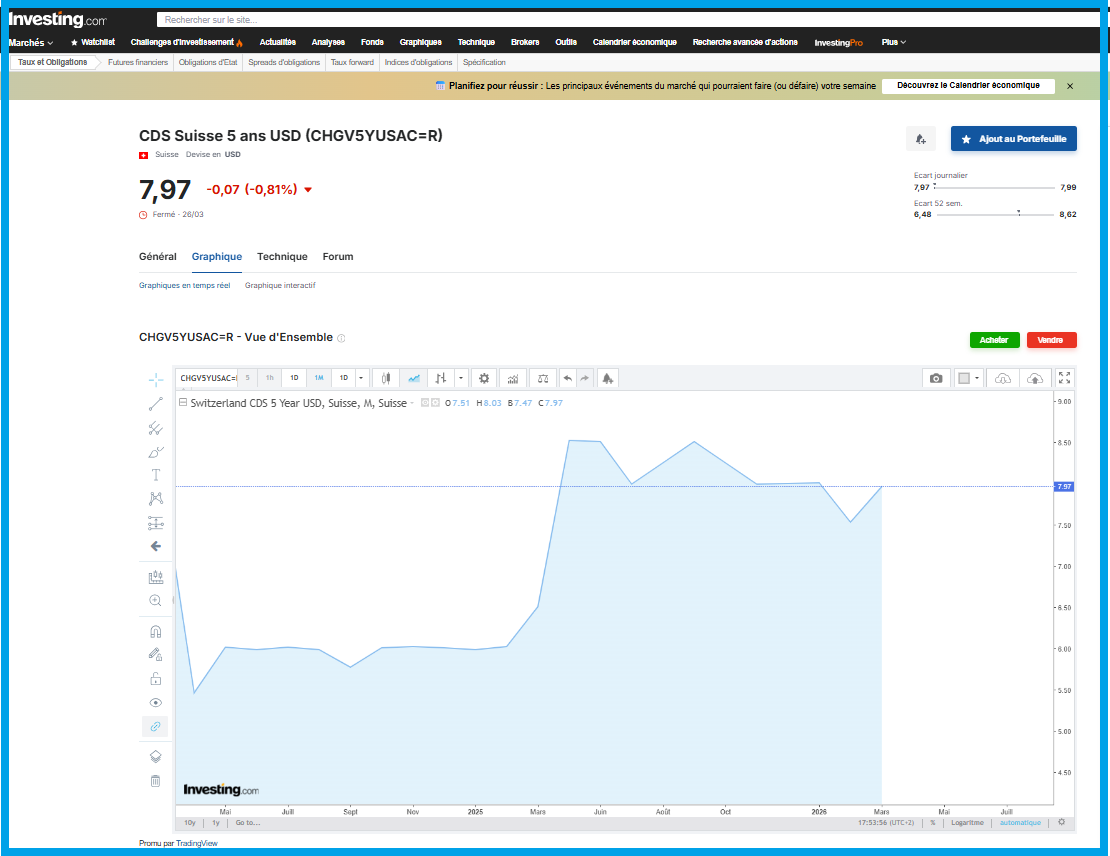Click the trash icon to remove drawings
Screen dimensions: 1110x856
point(155,781)
